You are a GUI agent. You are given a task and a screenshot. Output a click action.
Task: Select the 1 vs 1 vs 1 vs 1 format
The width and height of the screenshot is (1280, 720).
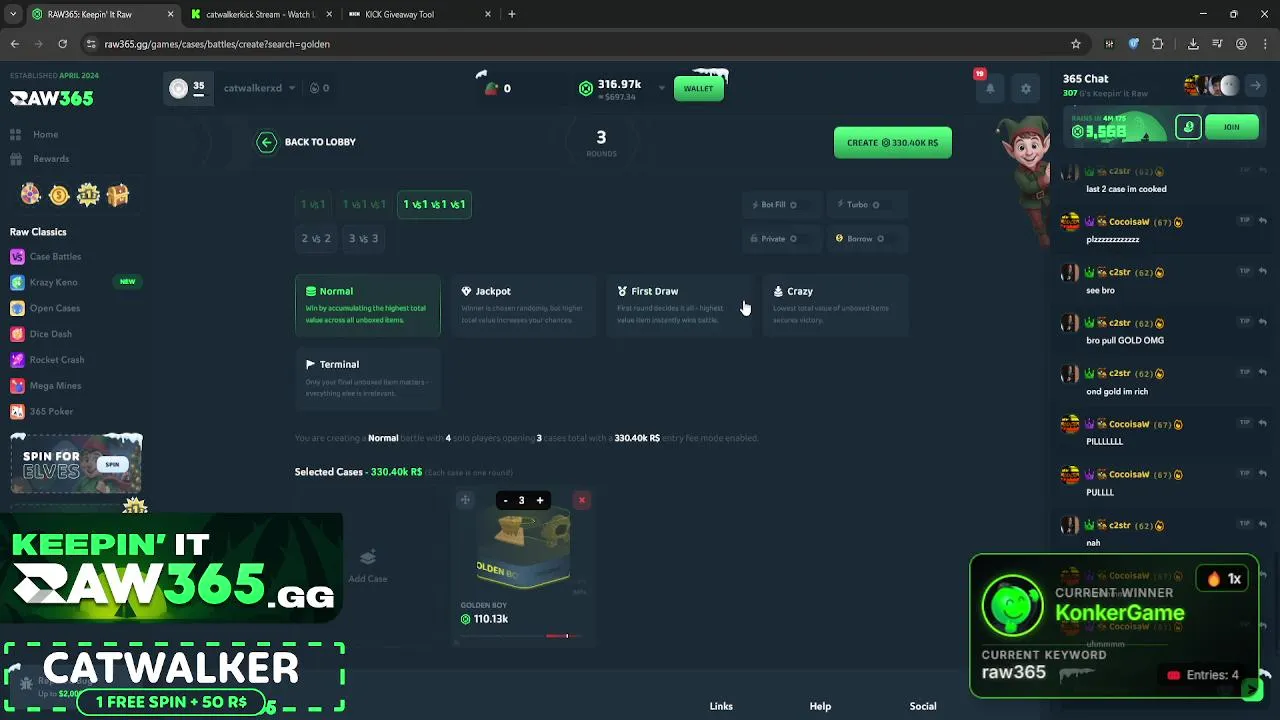[434, 204]
